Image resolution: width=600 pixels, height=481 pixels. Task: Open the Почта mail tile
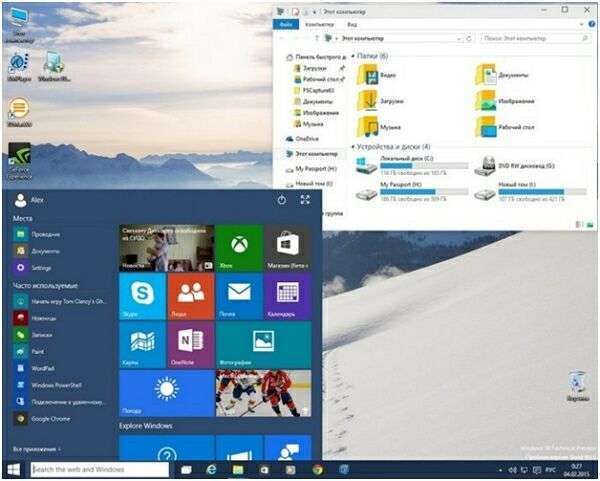(239, 297)
